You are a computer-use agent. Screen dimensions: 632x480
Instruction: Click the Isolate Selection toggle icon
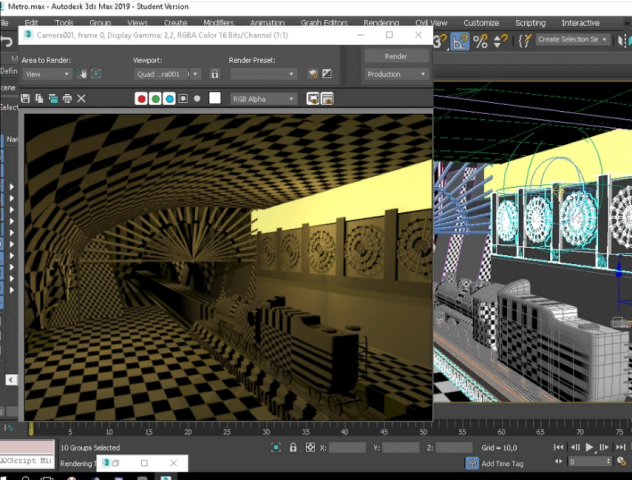click(x=276, y=447)
